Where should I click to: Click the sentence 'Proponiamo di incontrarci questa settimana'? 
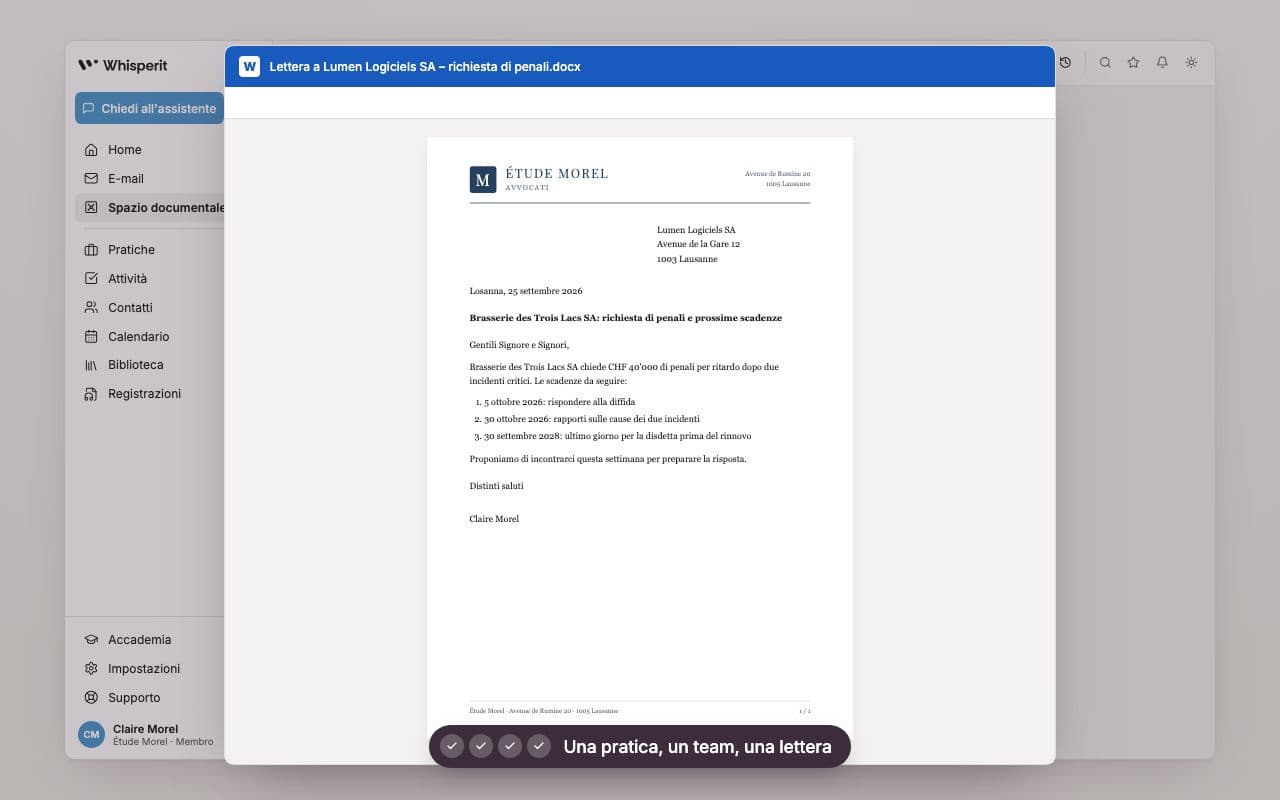(608, 459)
